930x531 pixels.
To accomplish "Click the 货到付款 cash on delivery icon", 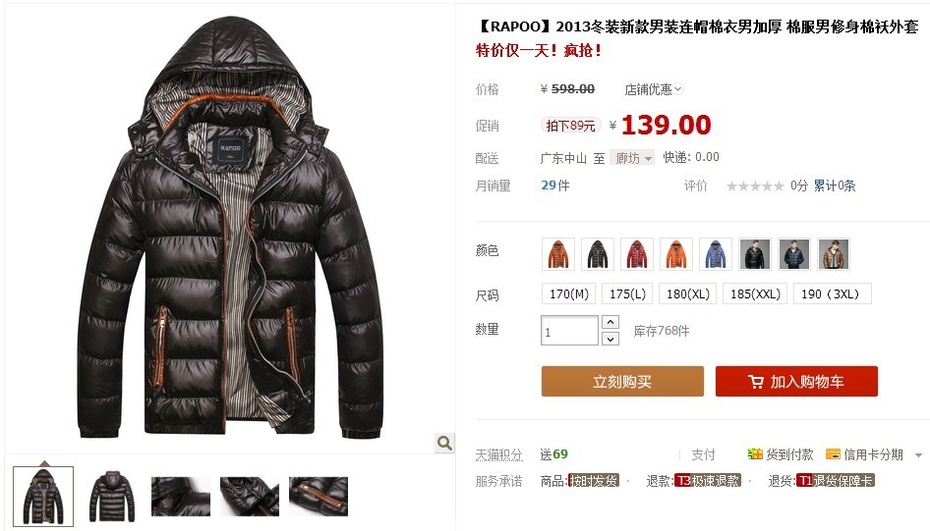I will click(754, 454).
